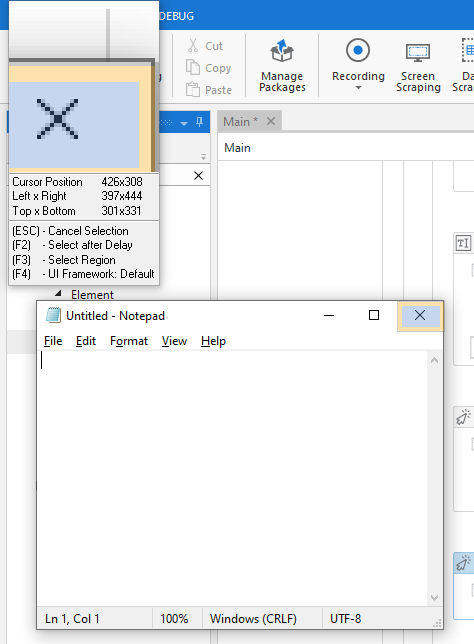Minimize the Notepad window
Screen dimensions: 474x644
tap(329, 315)
